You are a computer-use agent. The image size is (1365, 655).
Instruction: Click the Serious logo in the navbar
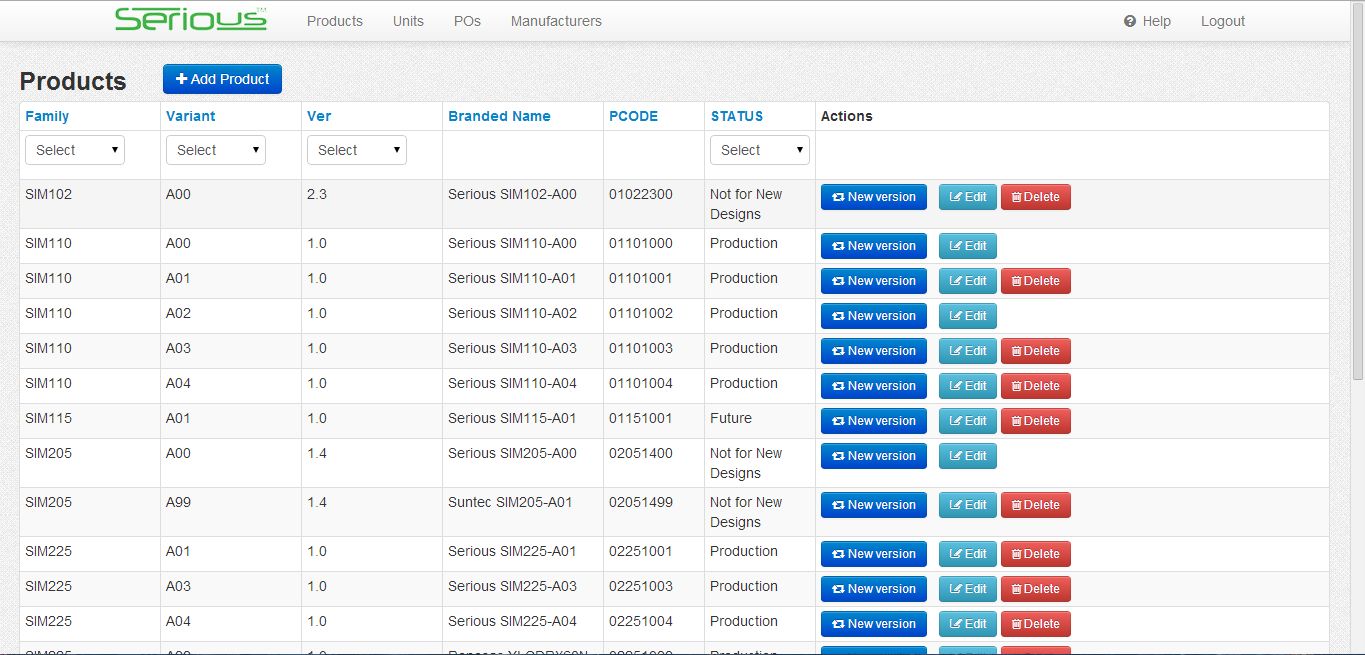point(190,20)
